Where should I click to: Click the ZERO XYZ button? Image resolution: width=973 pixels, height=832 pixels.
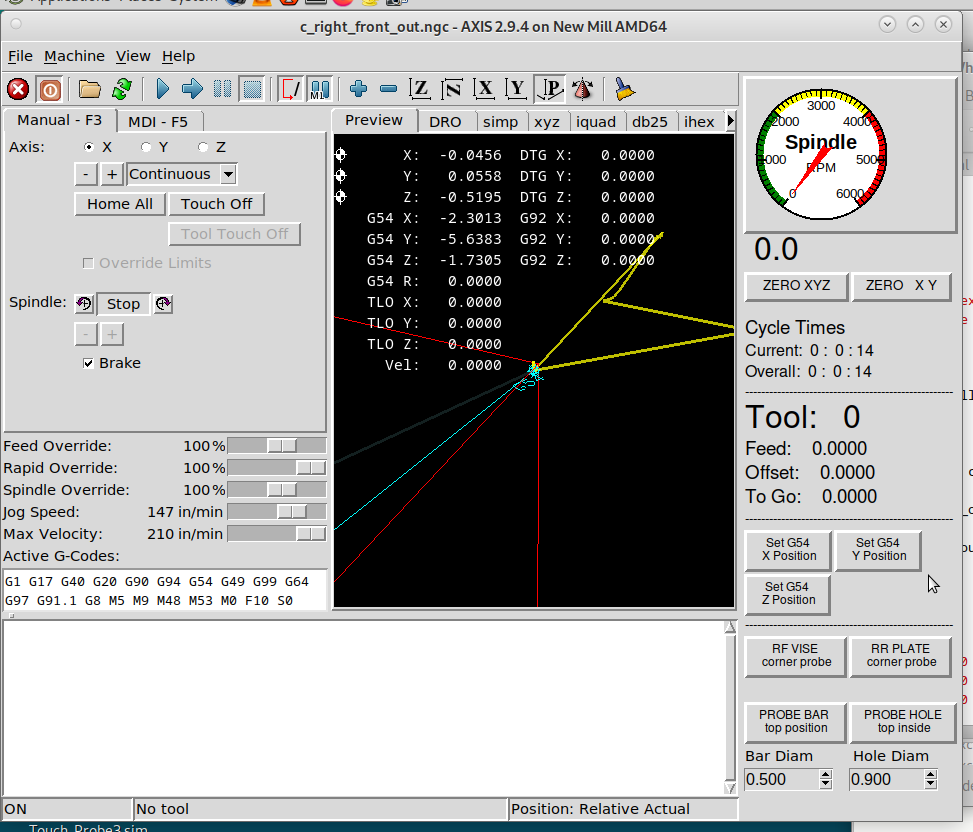point(796,285)
